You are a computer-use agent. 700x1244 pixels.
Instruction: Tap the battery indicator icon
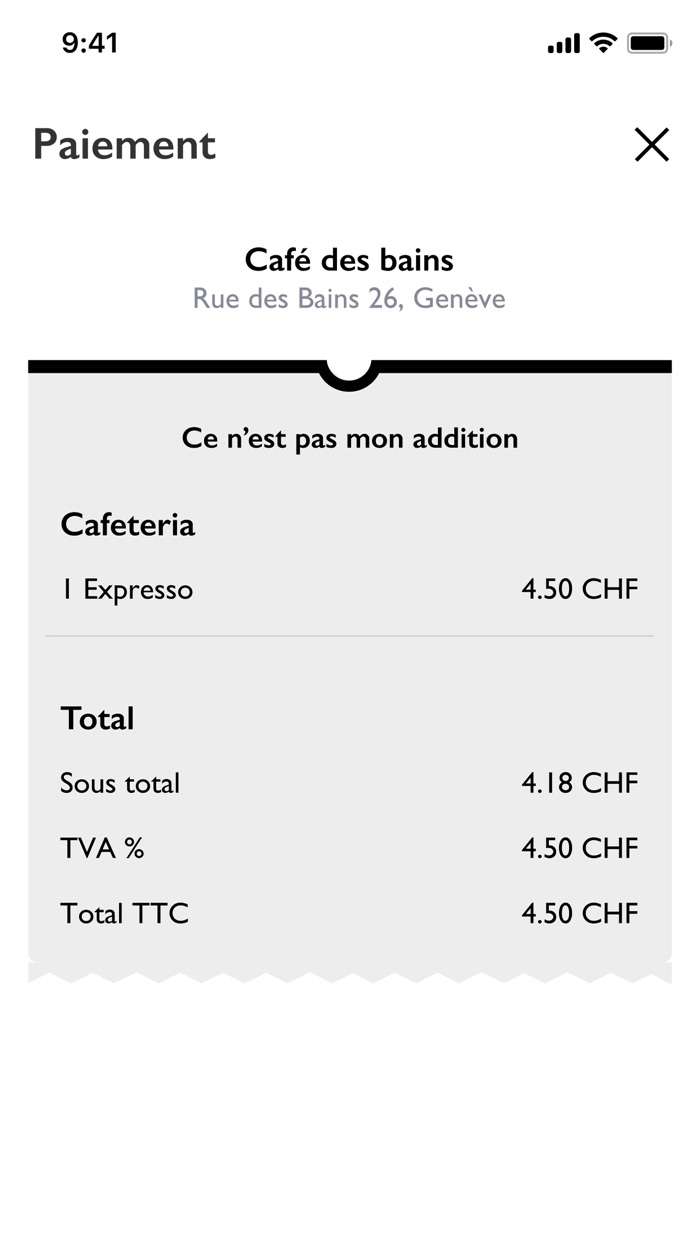648,44
